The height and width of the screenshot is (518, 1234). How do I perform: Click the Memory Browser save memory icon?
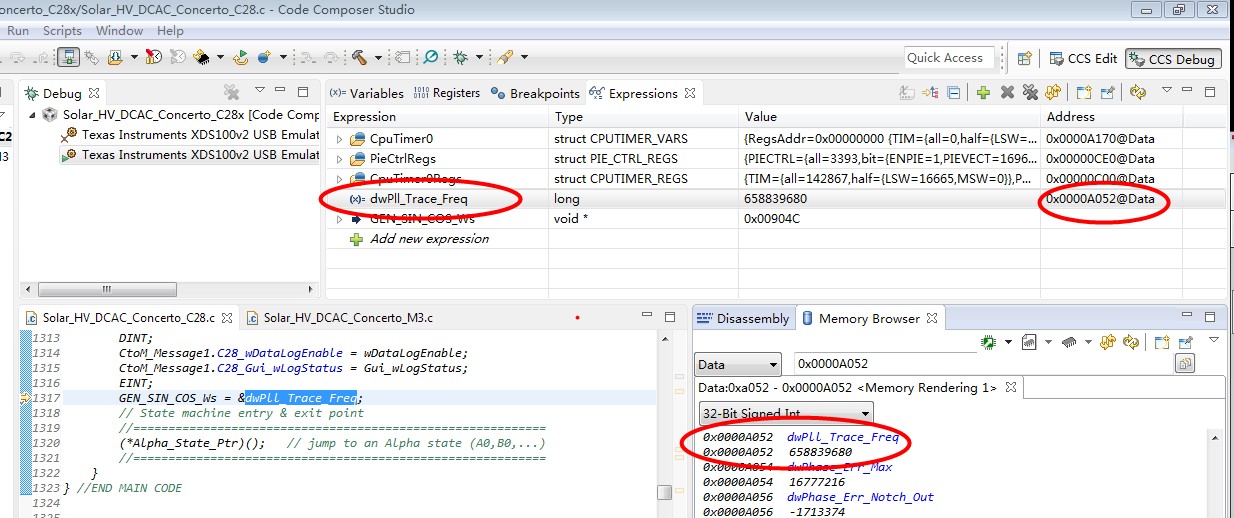click(x=1029, y=342)
